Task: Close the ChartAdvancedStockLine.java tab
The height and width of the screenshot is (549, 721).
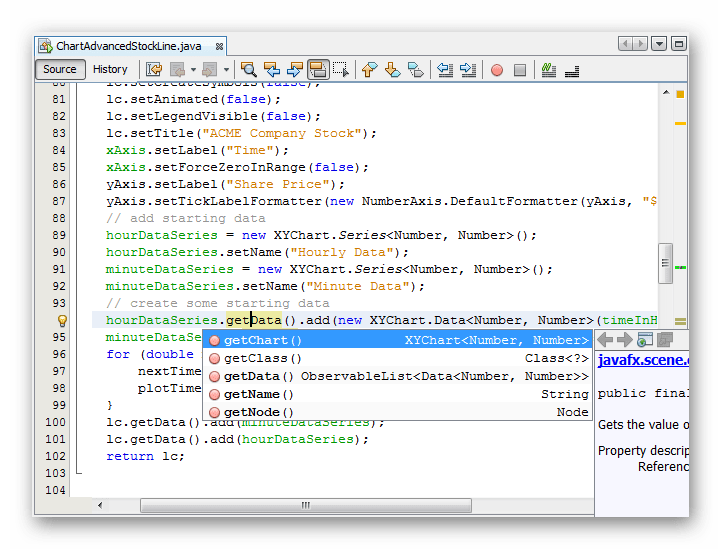Action: click(219, 46)
